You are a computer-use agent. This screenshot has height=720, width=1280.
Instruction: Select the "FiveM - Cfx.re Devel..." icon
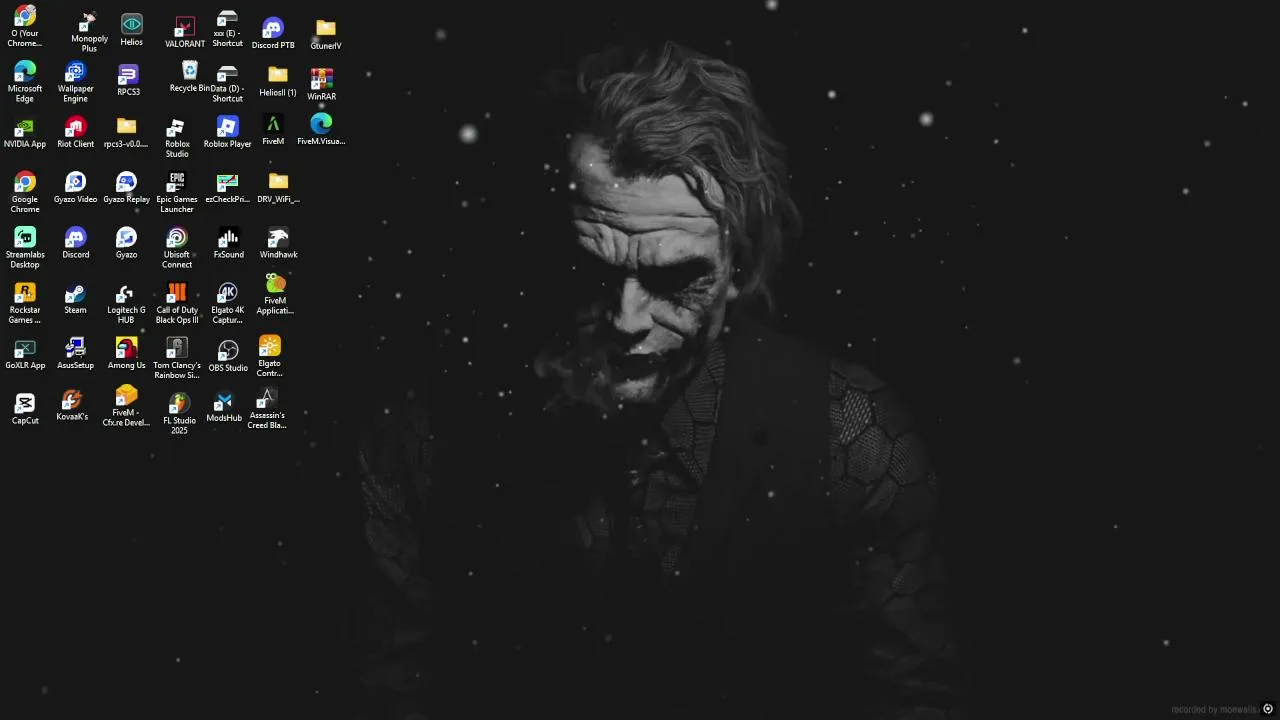coord(126,406)
